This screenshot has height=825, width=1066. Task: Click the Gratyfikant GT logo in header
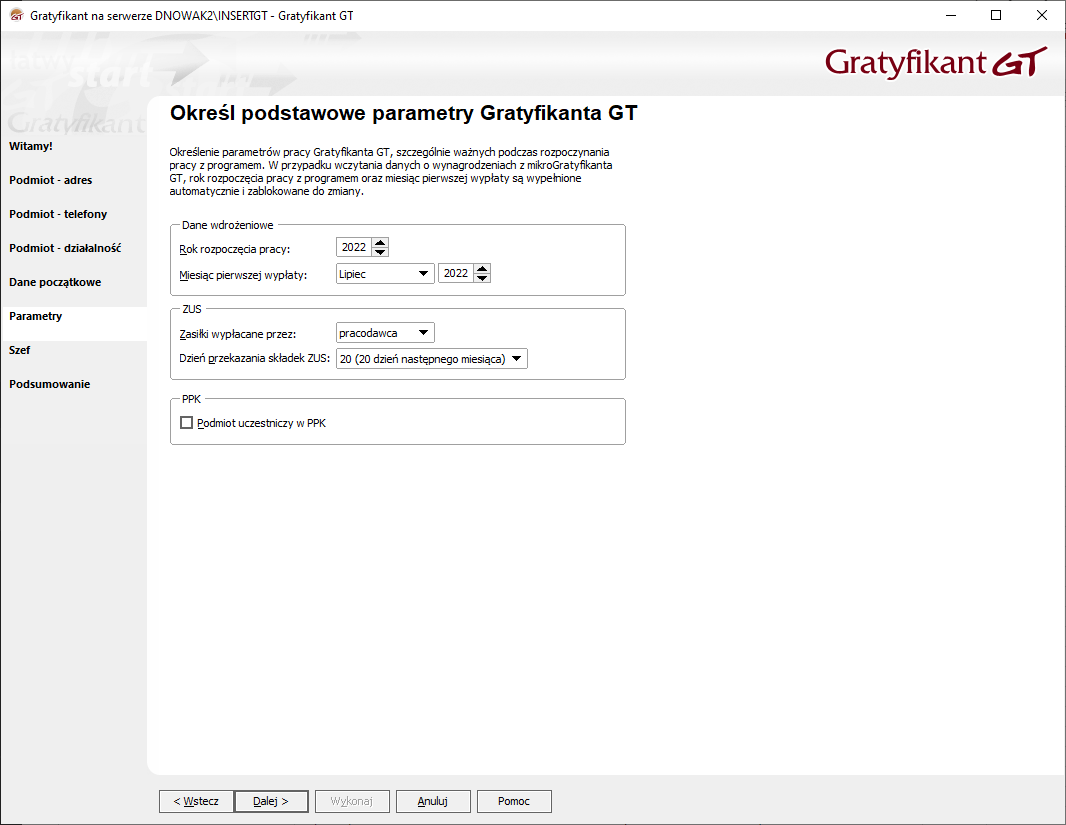[935, 63]
